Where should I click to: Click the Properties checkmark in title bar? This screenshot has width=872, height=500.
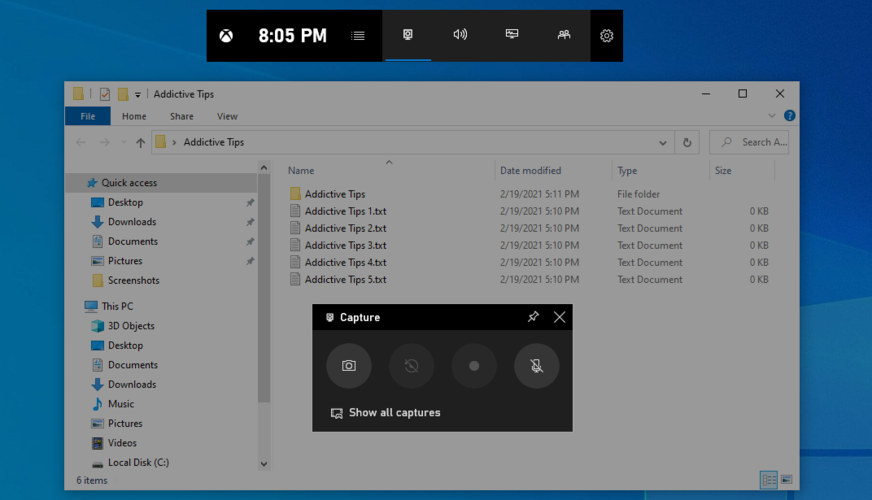click(x=105, y=95)
